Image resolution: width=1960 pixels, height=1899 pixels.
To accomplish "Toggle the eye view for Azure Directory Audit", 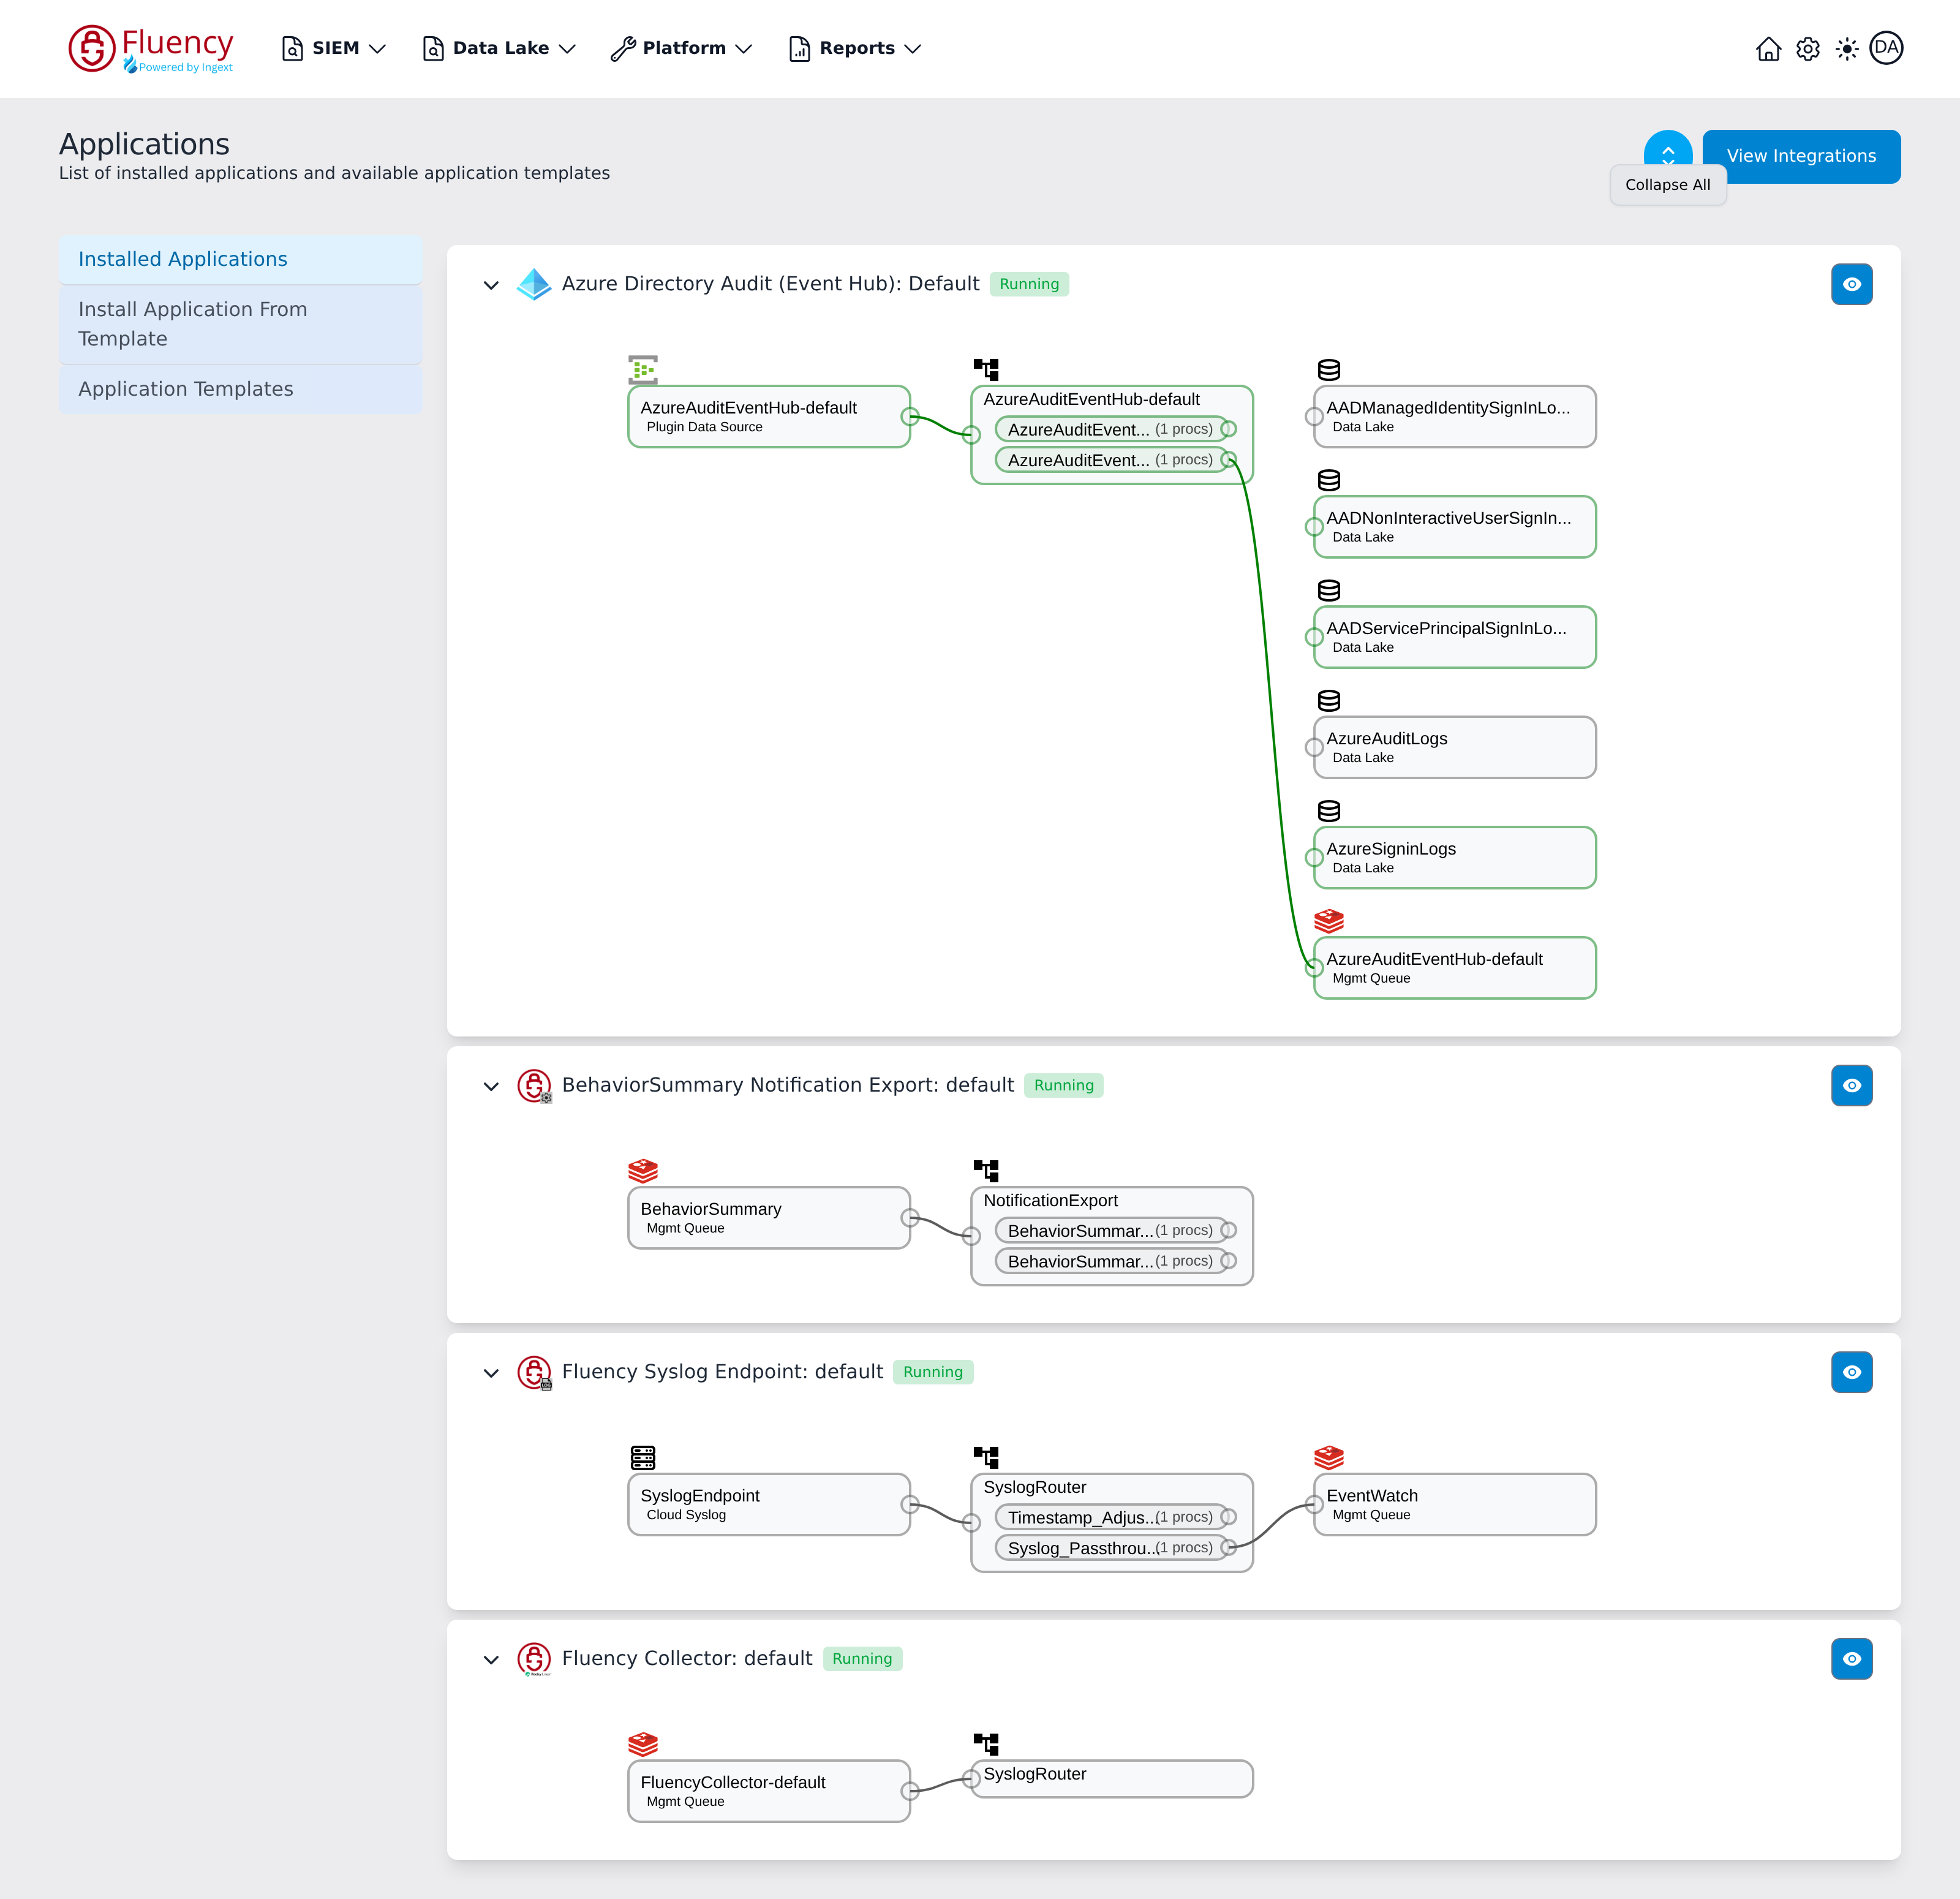I will coord(1852,284).
